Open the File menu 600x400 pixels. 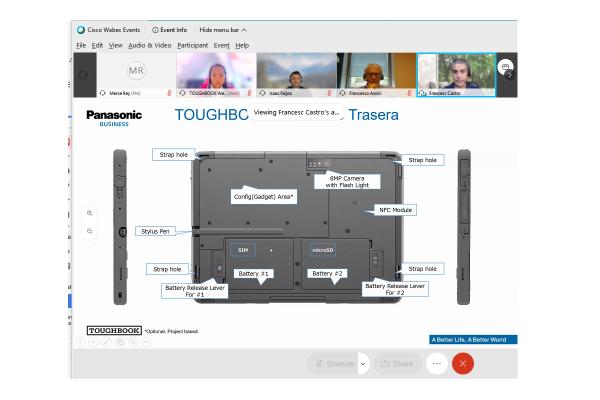[x=81, y=46]
